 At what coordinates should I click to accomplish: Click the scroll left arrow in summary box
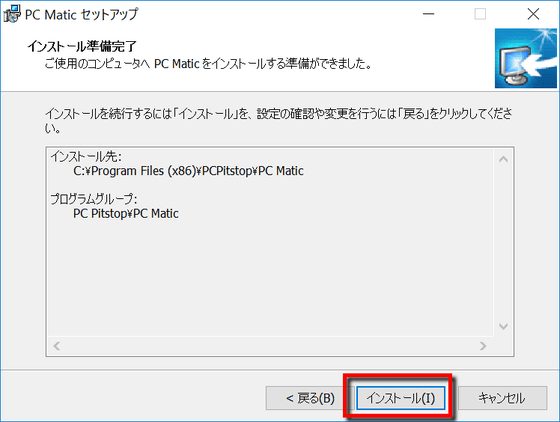click(56, 346)
